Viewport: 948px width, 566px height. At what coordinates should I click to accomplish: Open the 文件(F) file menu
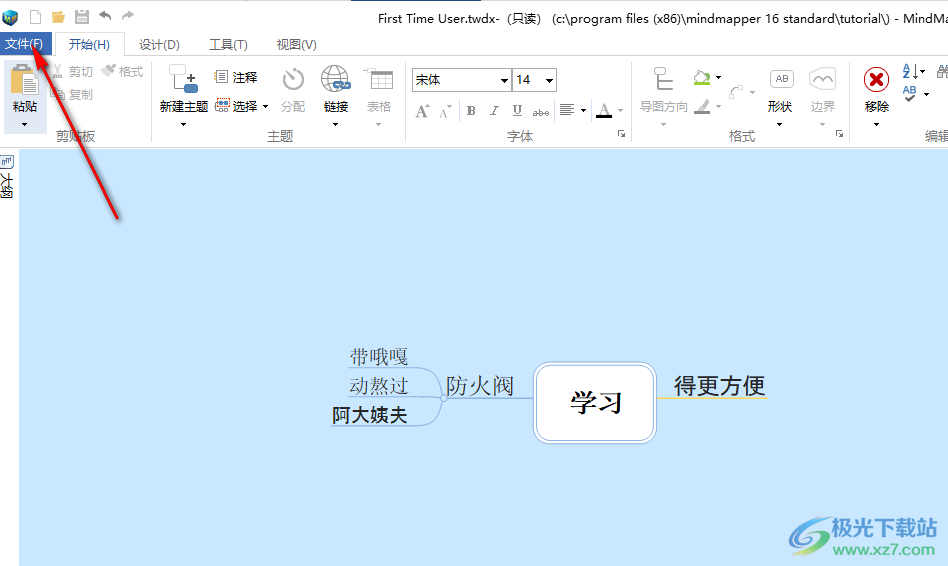(25, 44)
